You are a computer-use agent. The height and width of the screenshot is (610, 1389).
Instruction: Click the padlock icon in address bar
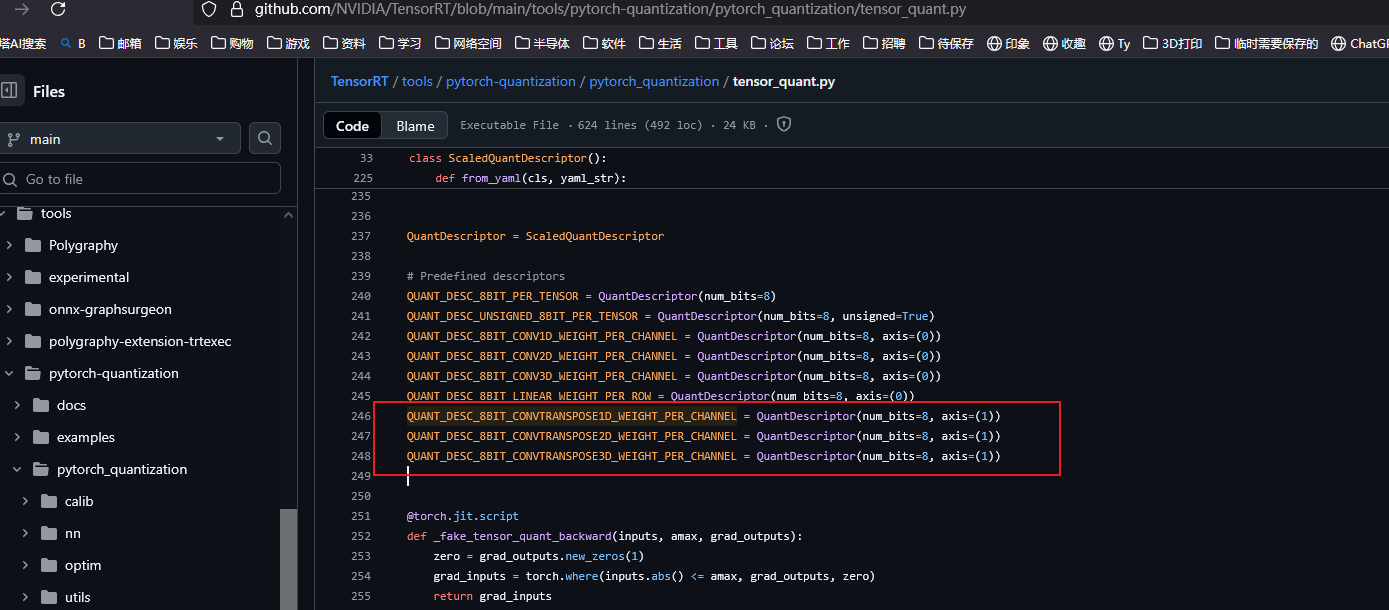click(236, 9)
